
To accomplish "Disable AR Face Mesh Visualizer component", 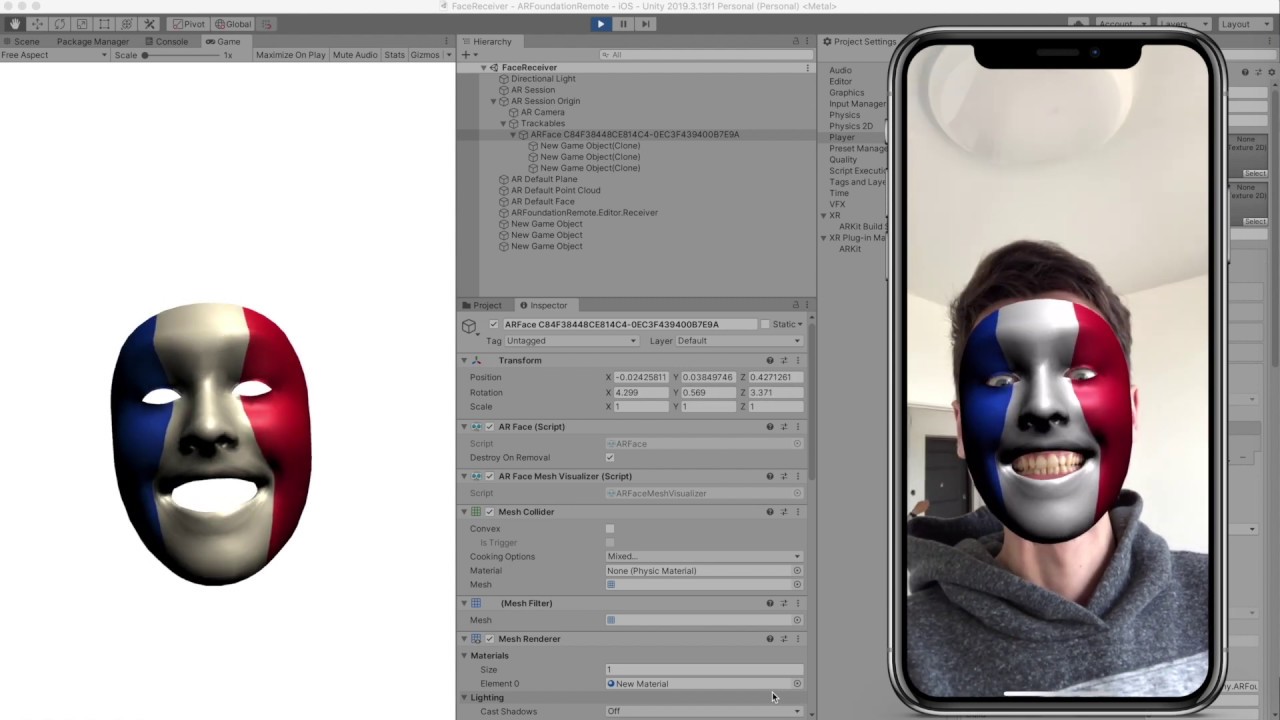I will point(490,477).
